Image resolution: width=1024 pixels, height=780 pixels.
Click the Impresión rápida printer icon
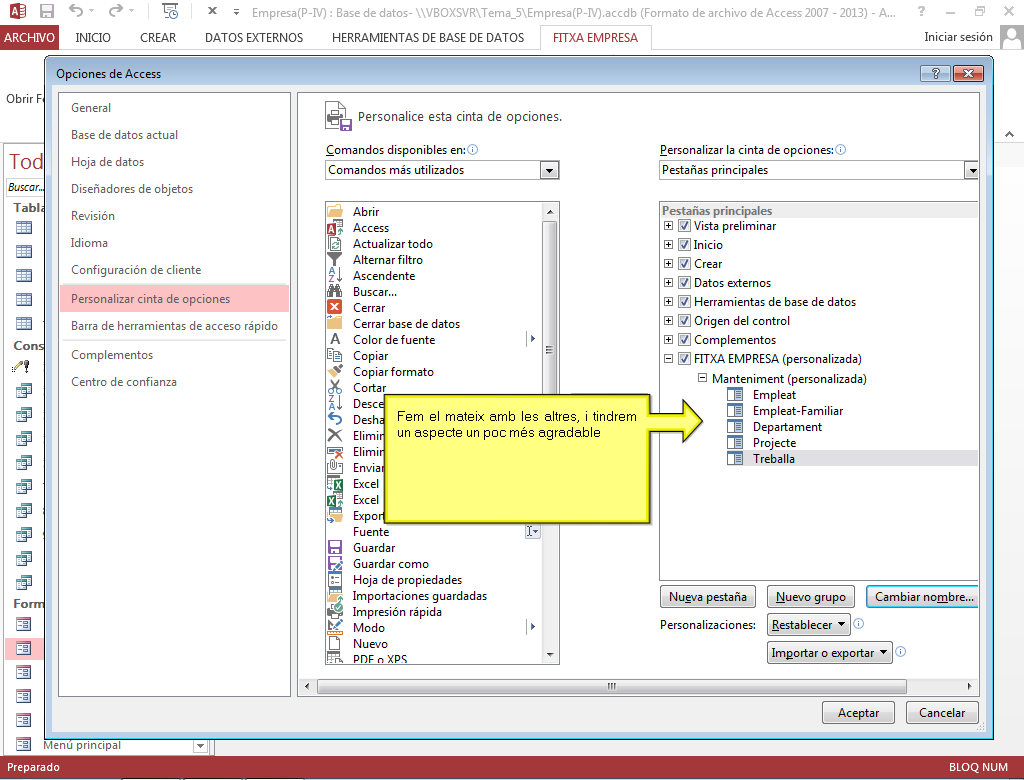point(334,611)
